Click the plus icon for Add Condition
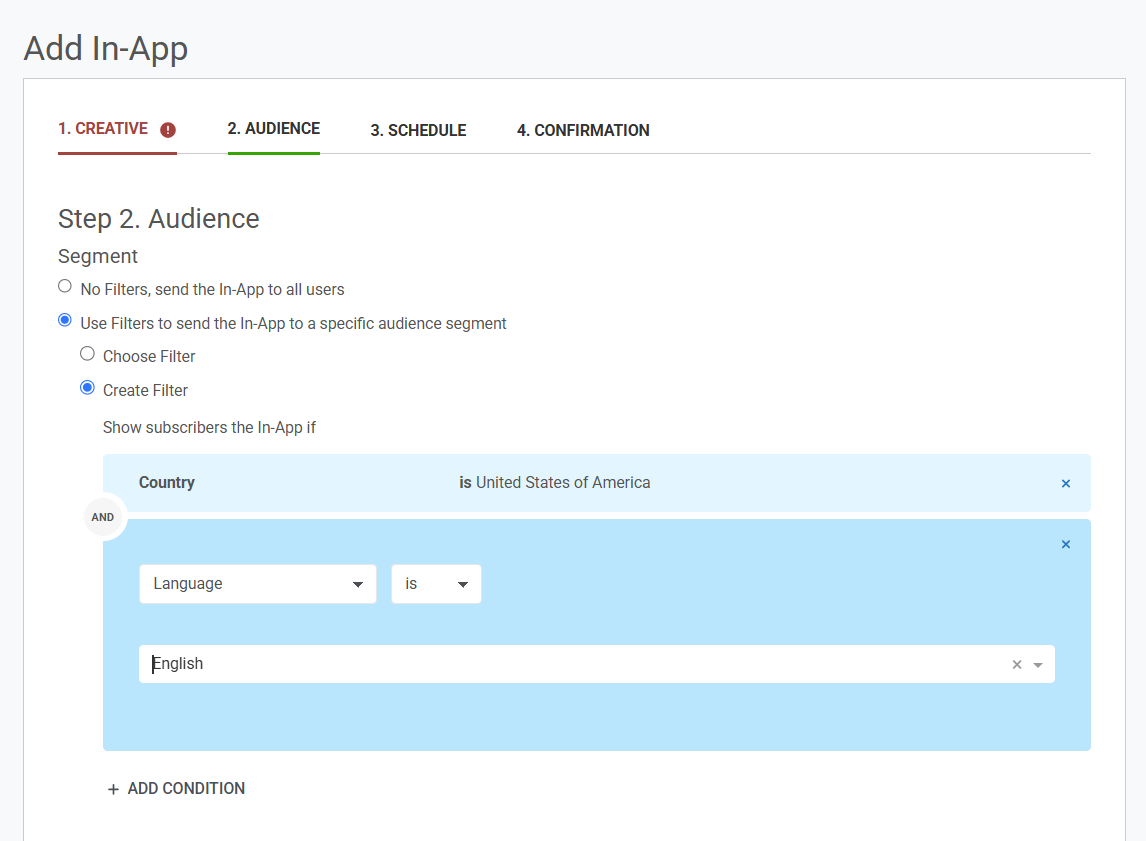Viewport: 1146px width, 841px height. pos(113,789)
